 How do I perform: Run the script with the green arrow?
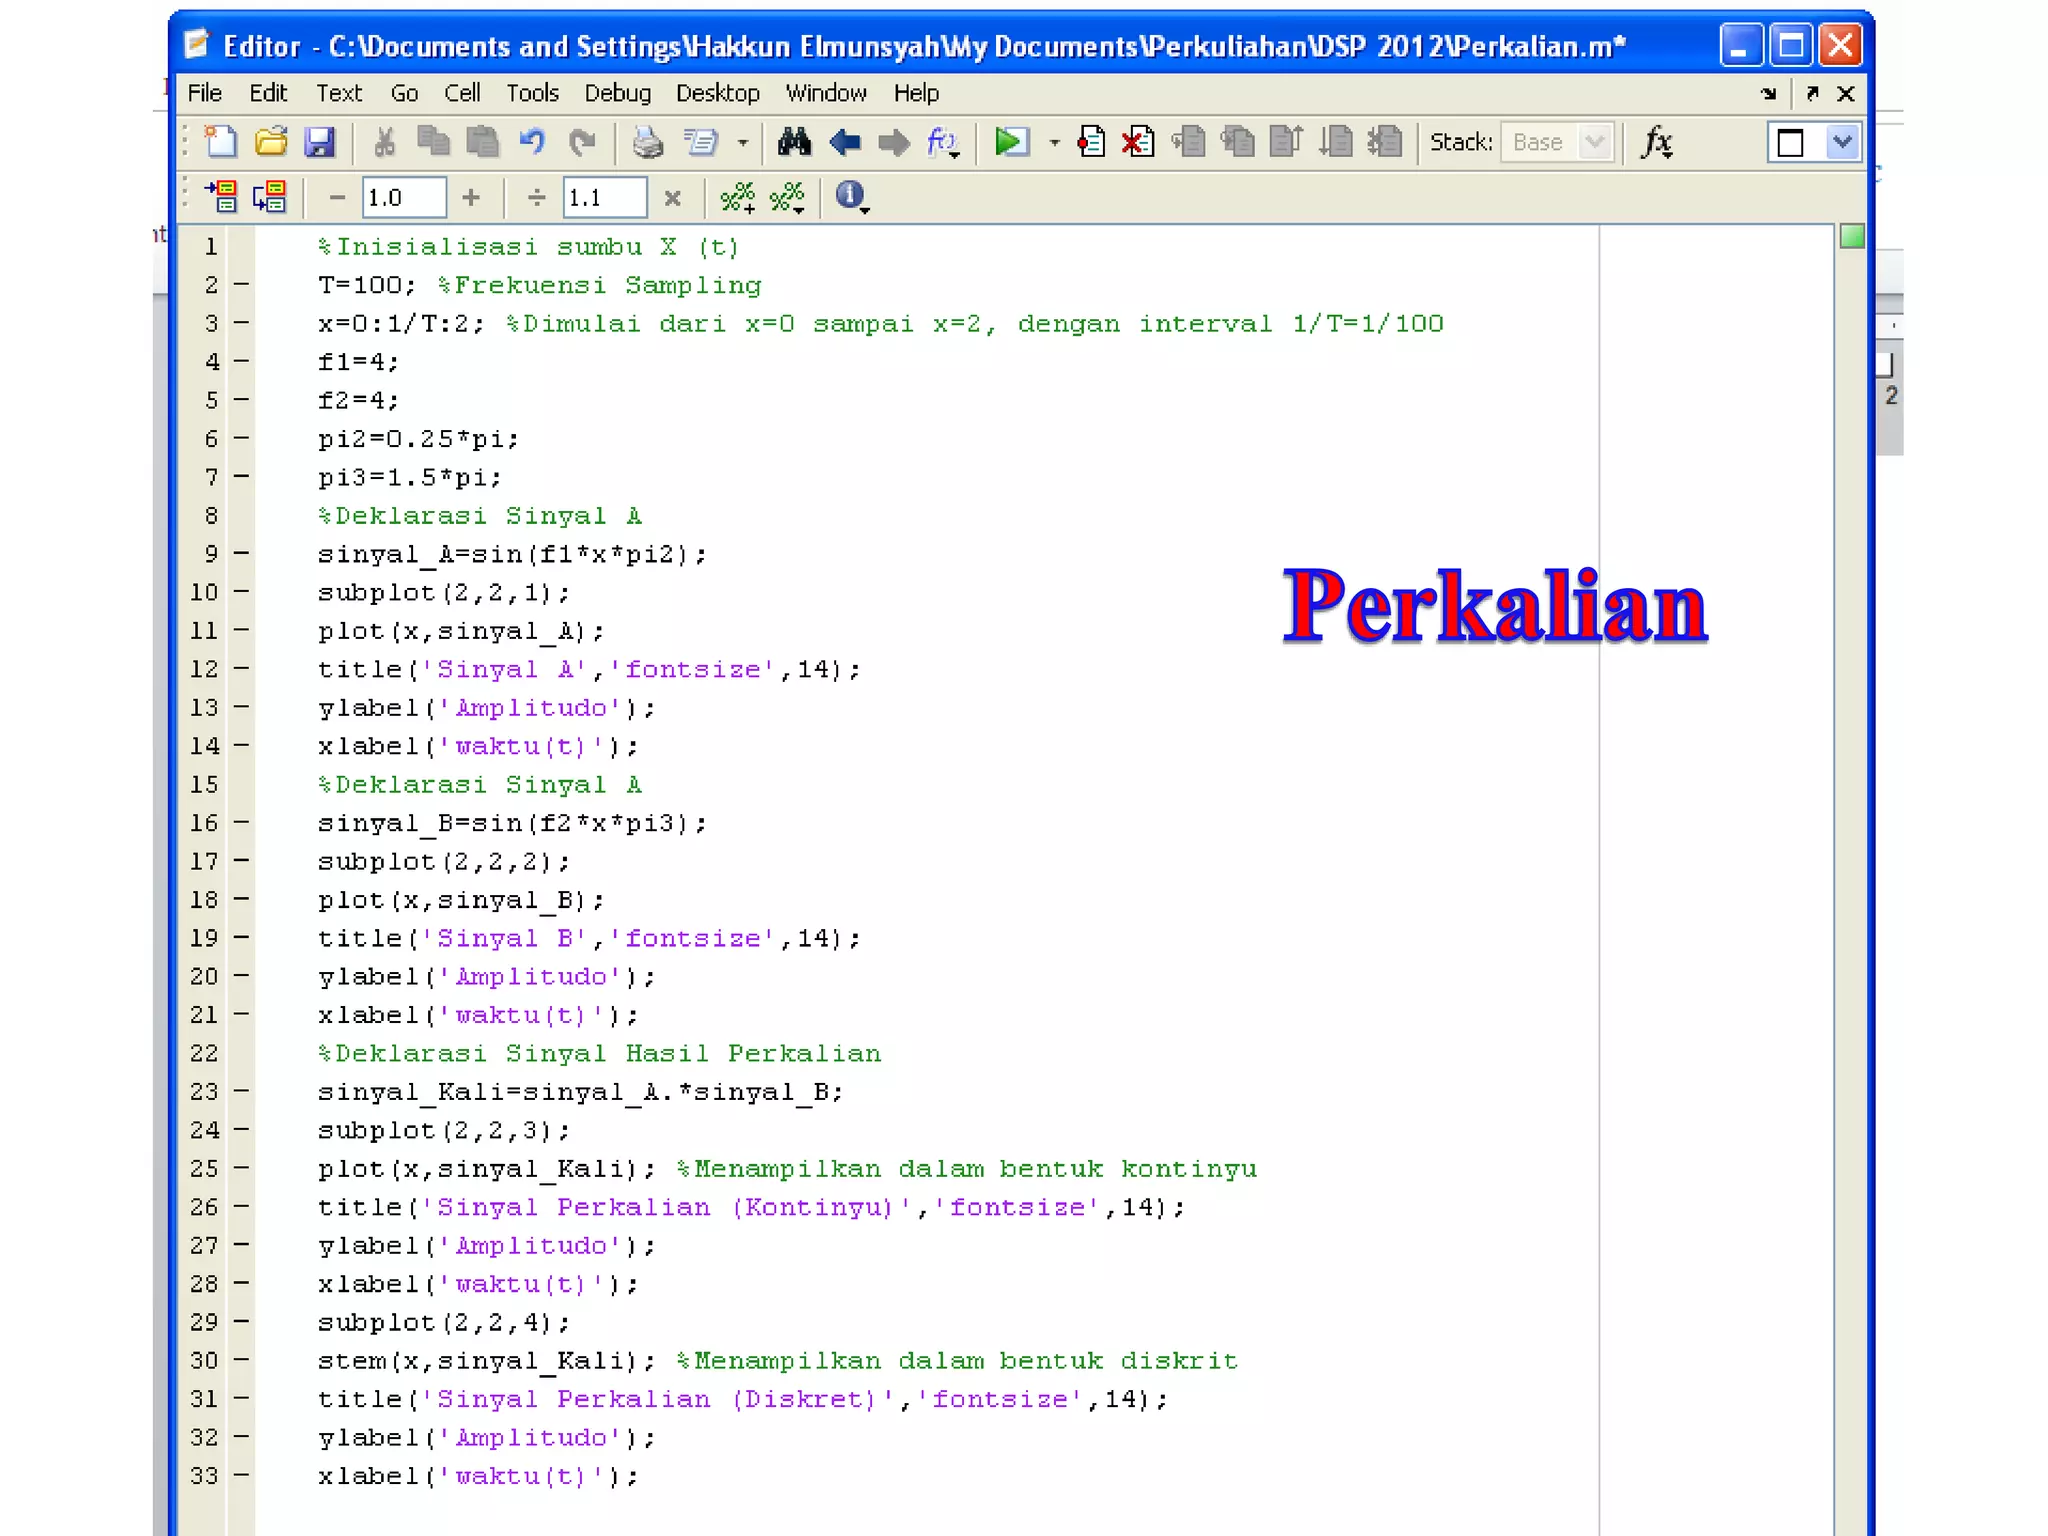[x=1011, y=142]
